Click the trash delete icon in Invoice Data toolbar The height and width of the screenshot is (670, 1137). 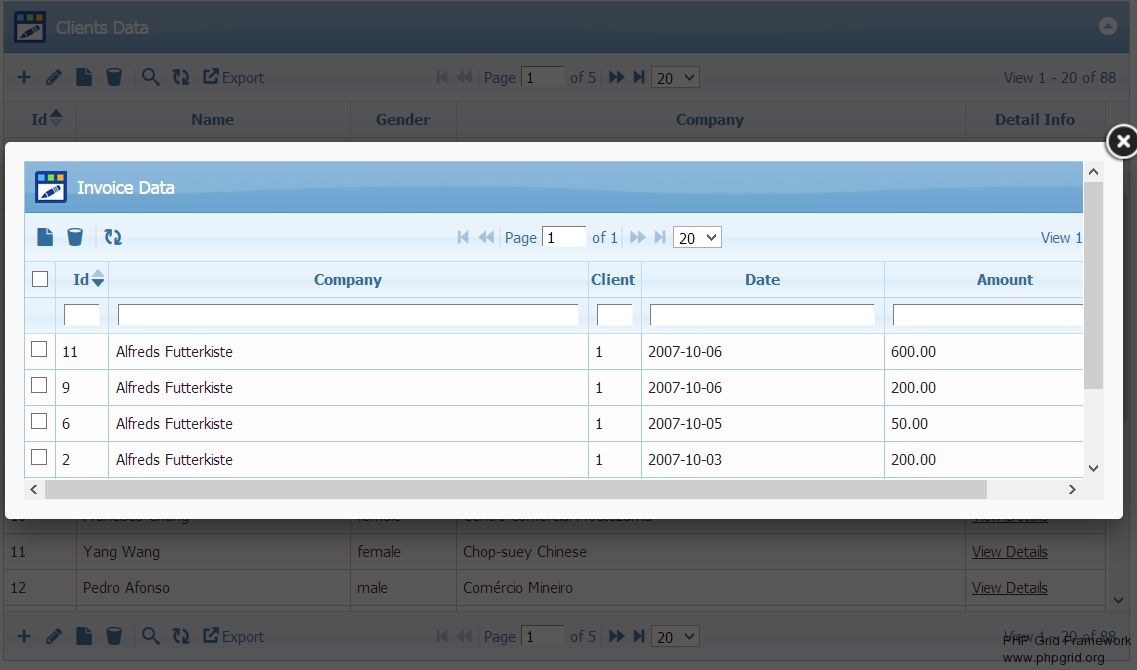pyautogui.click(x=75, y=237)
